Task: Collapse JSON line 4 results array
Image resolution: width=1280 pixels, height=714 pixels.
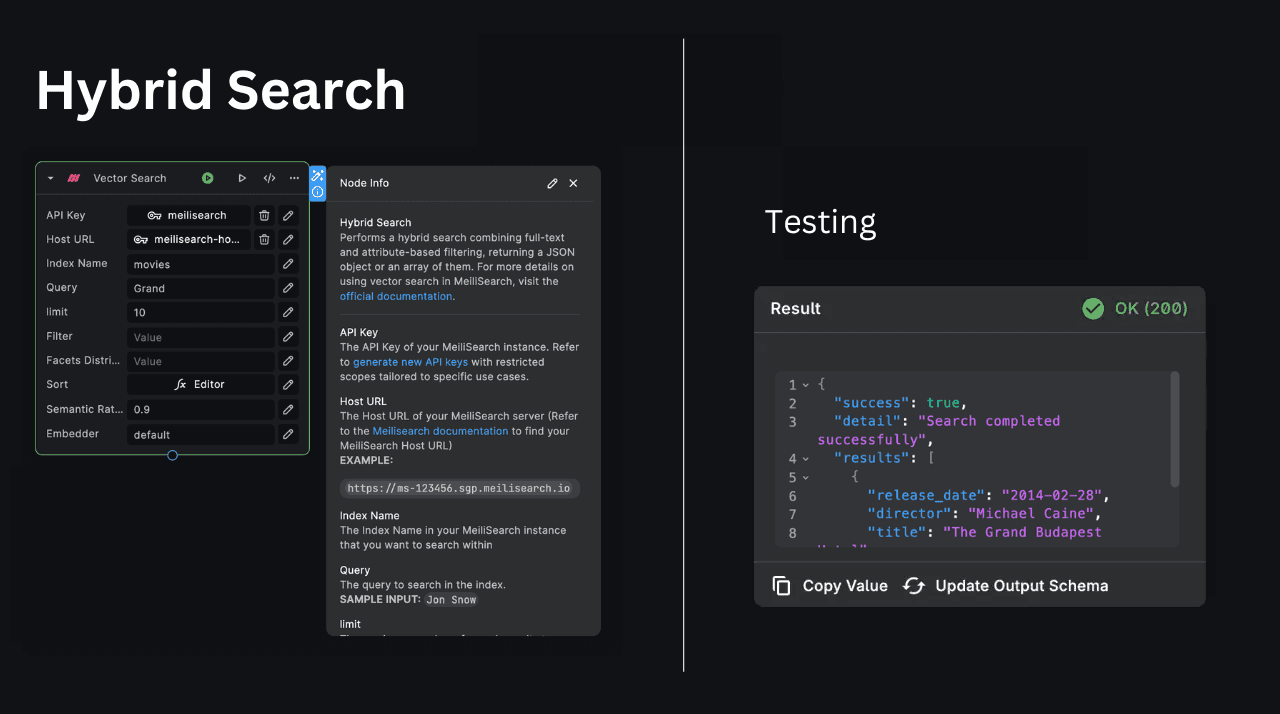Action: click(806, 459)
